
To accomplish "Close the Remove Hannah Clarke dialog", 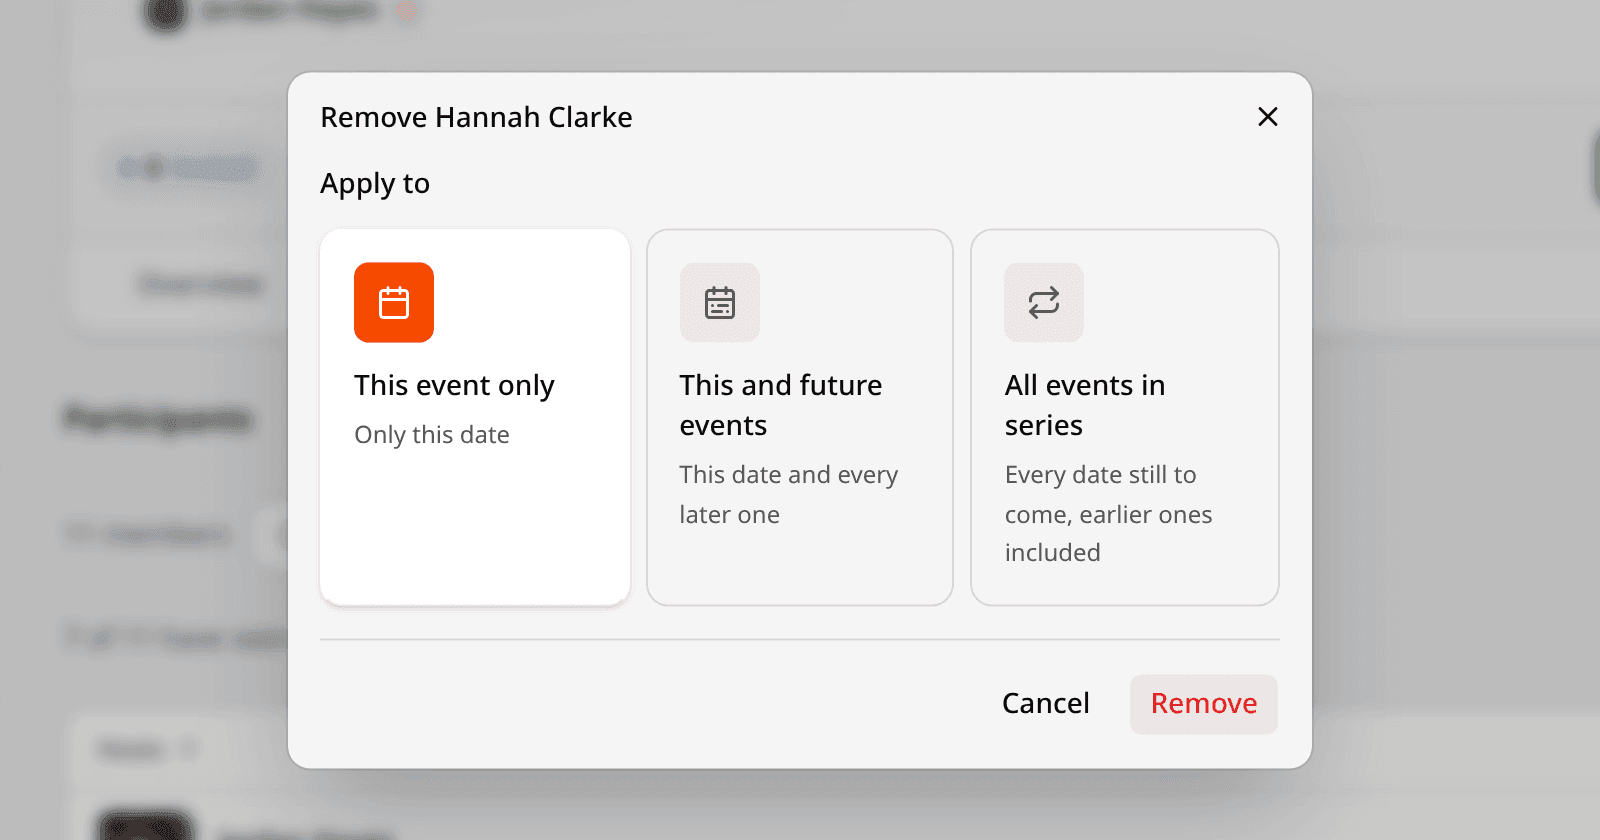I will [1268, 117].
